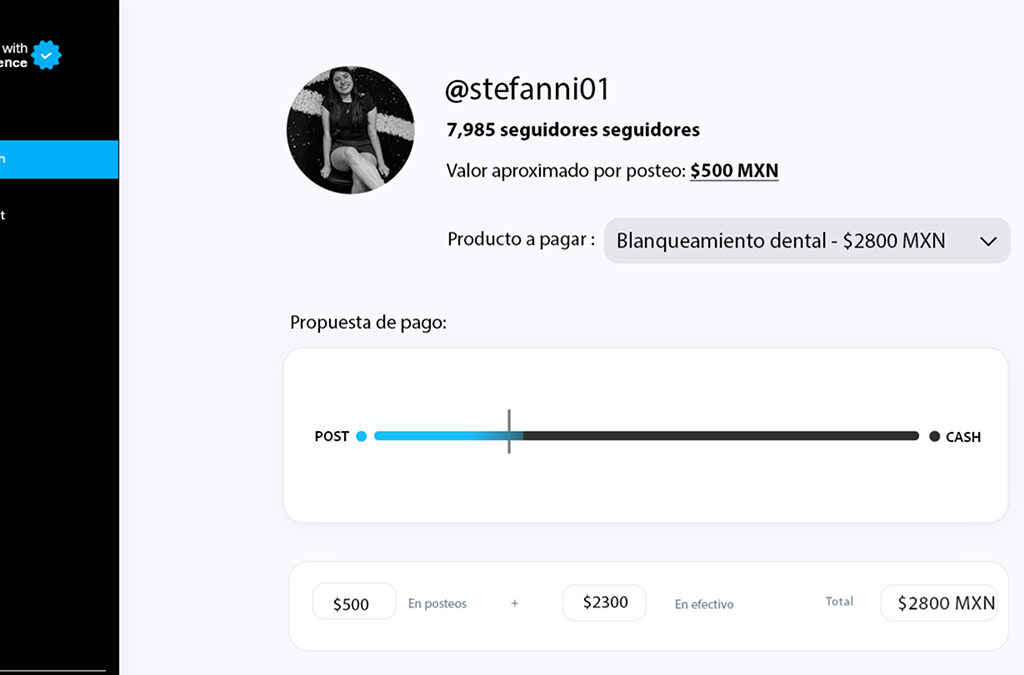Click the $2300 En efectivo input field
1024x675 pixels.
604,602
